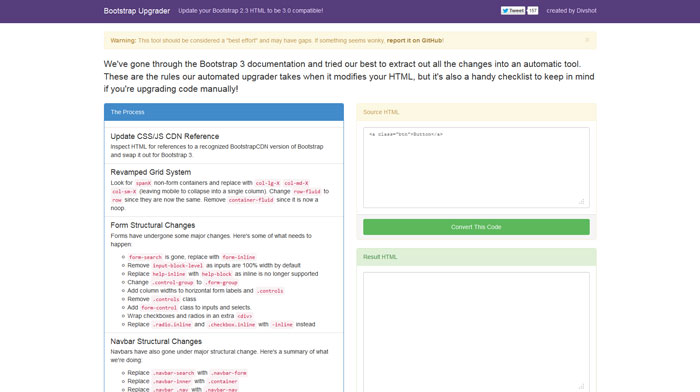Click the .radio.inline code label
The image size is (700, 392).
click(171, 325)
